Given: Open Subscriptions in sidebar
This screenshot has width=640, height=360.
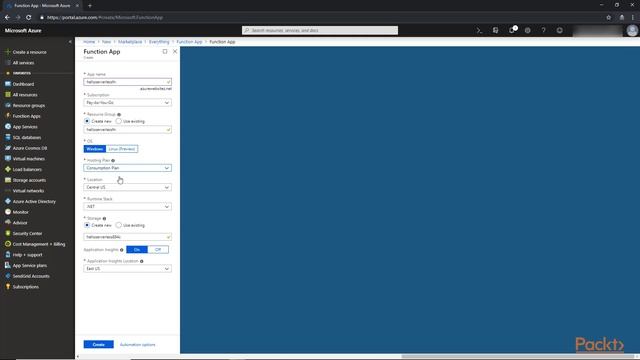Looking at the screenshot, I should [x=22, y=287].
